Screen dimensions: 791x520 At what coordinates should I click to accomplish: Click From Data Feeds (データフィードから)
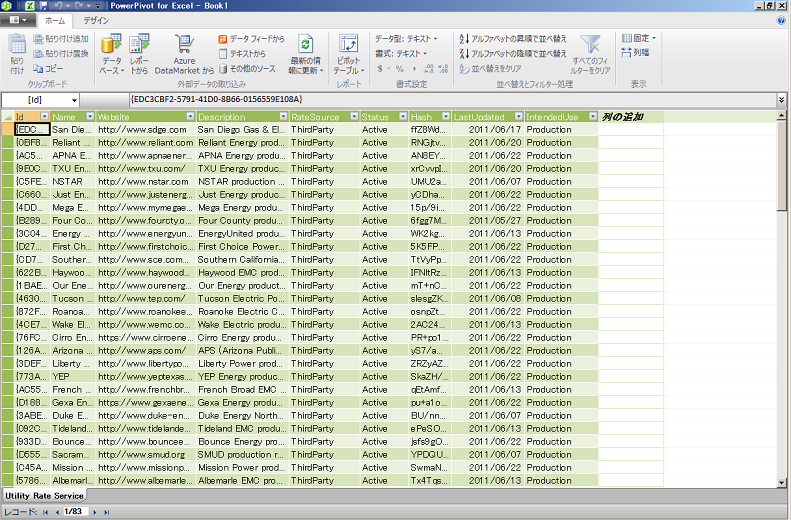click(x=251, y=39)
